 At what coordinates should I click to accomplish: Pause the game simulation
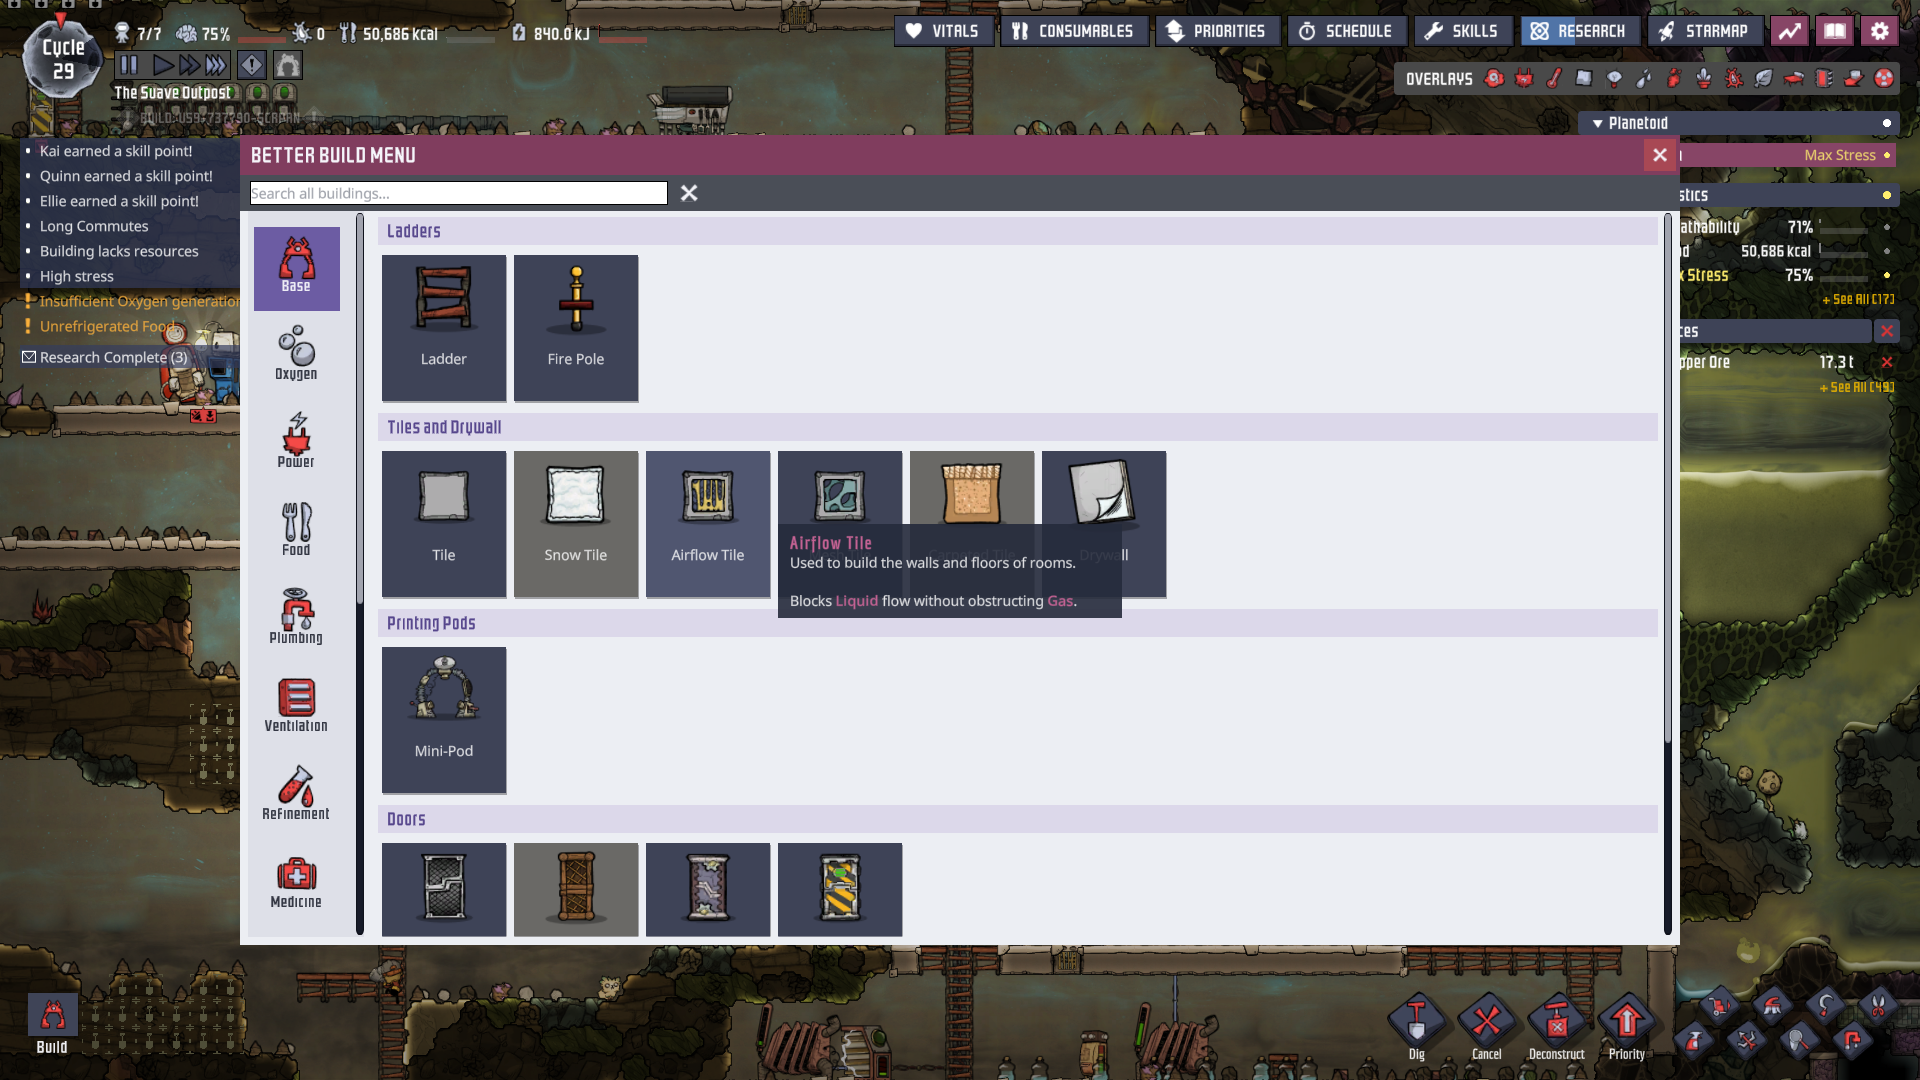129,66
